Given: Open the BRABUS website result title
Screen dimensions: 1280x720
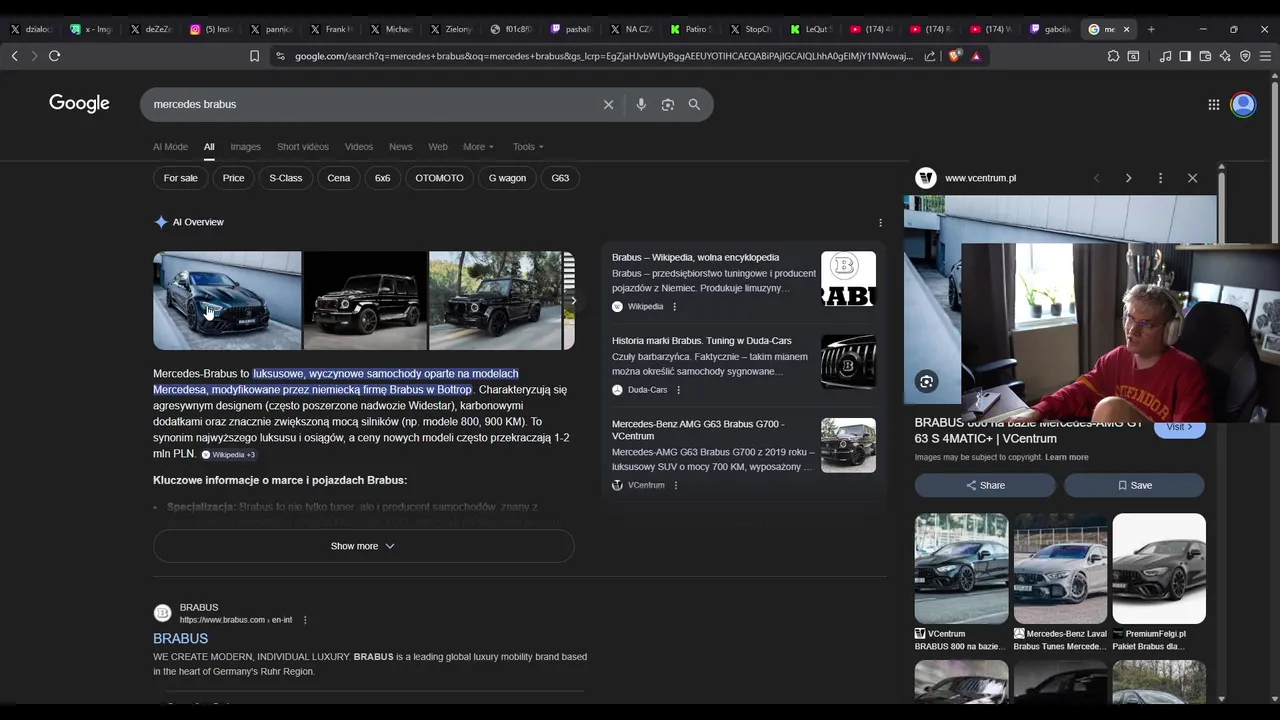Looking at the screenshot, I should [x=180, y=638].
